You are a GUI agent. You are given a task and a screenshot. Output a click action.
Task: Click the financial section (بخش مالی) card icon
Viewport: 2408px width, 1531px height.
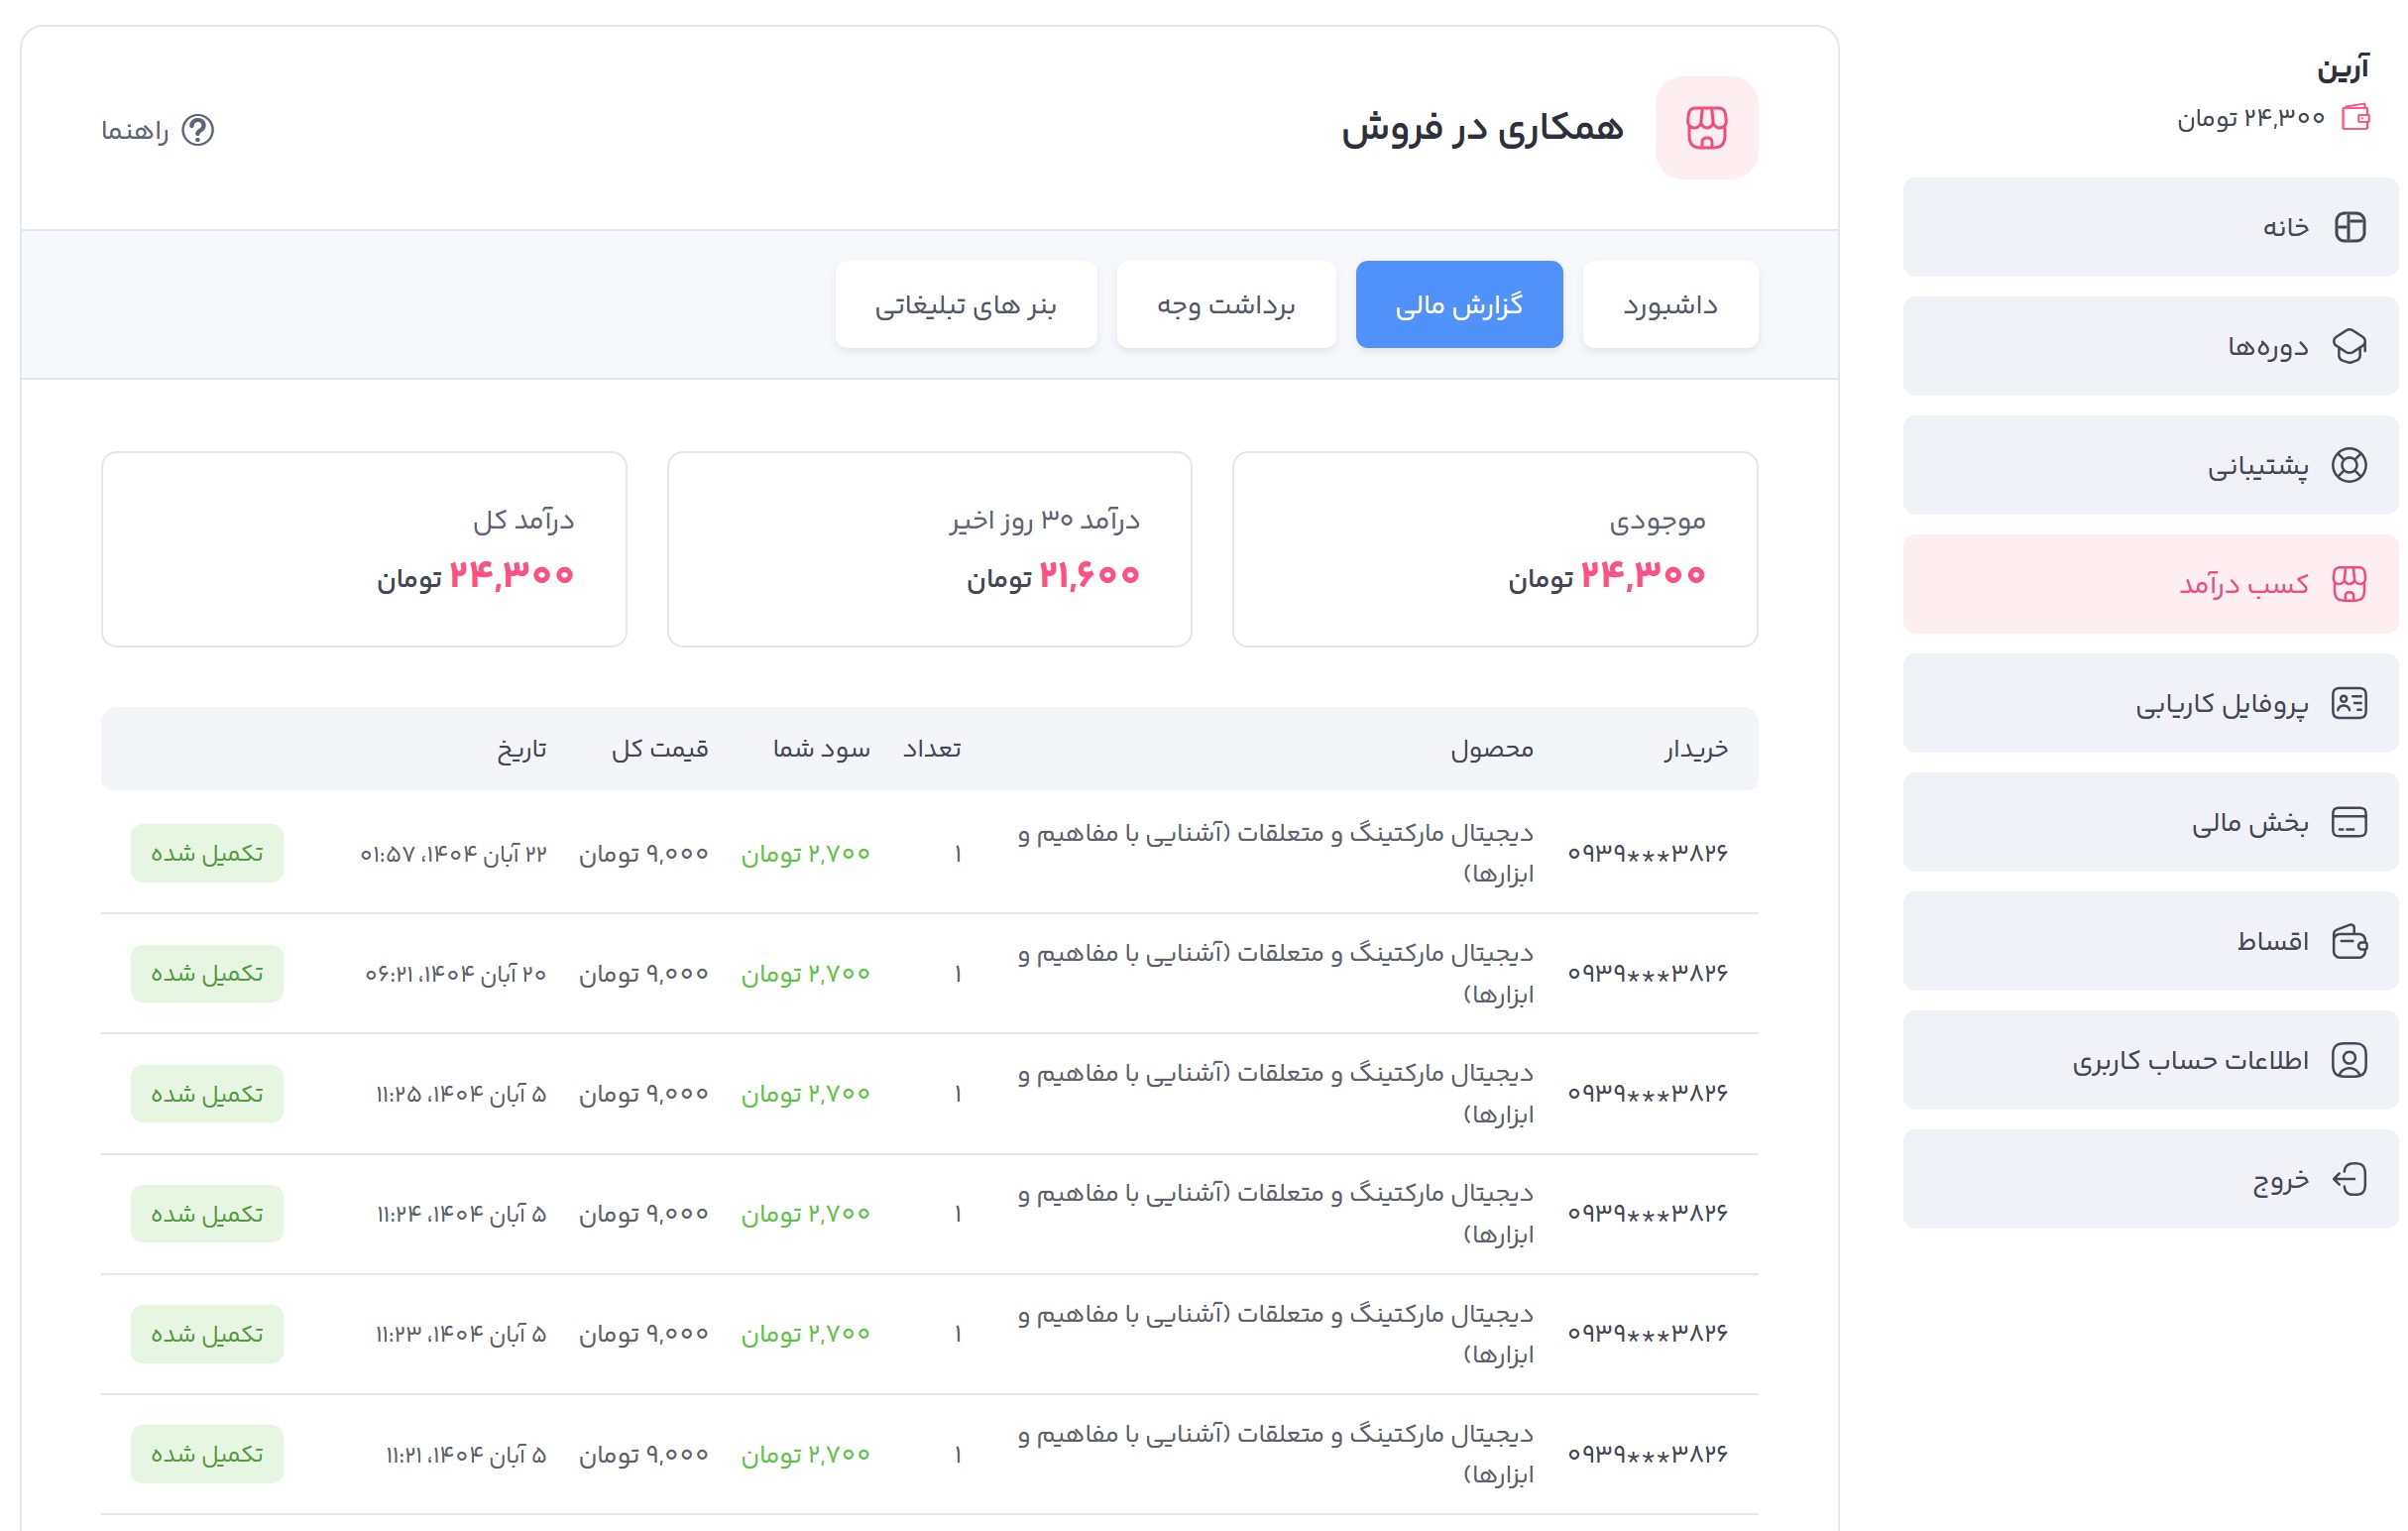tap(2349, 822)
